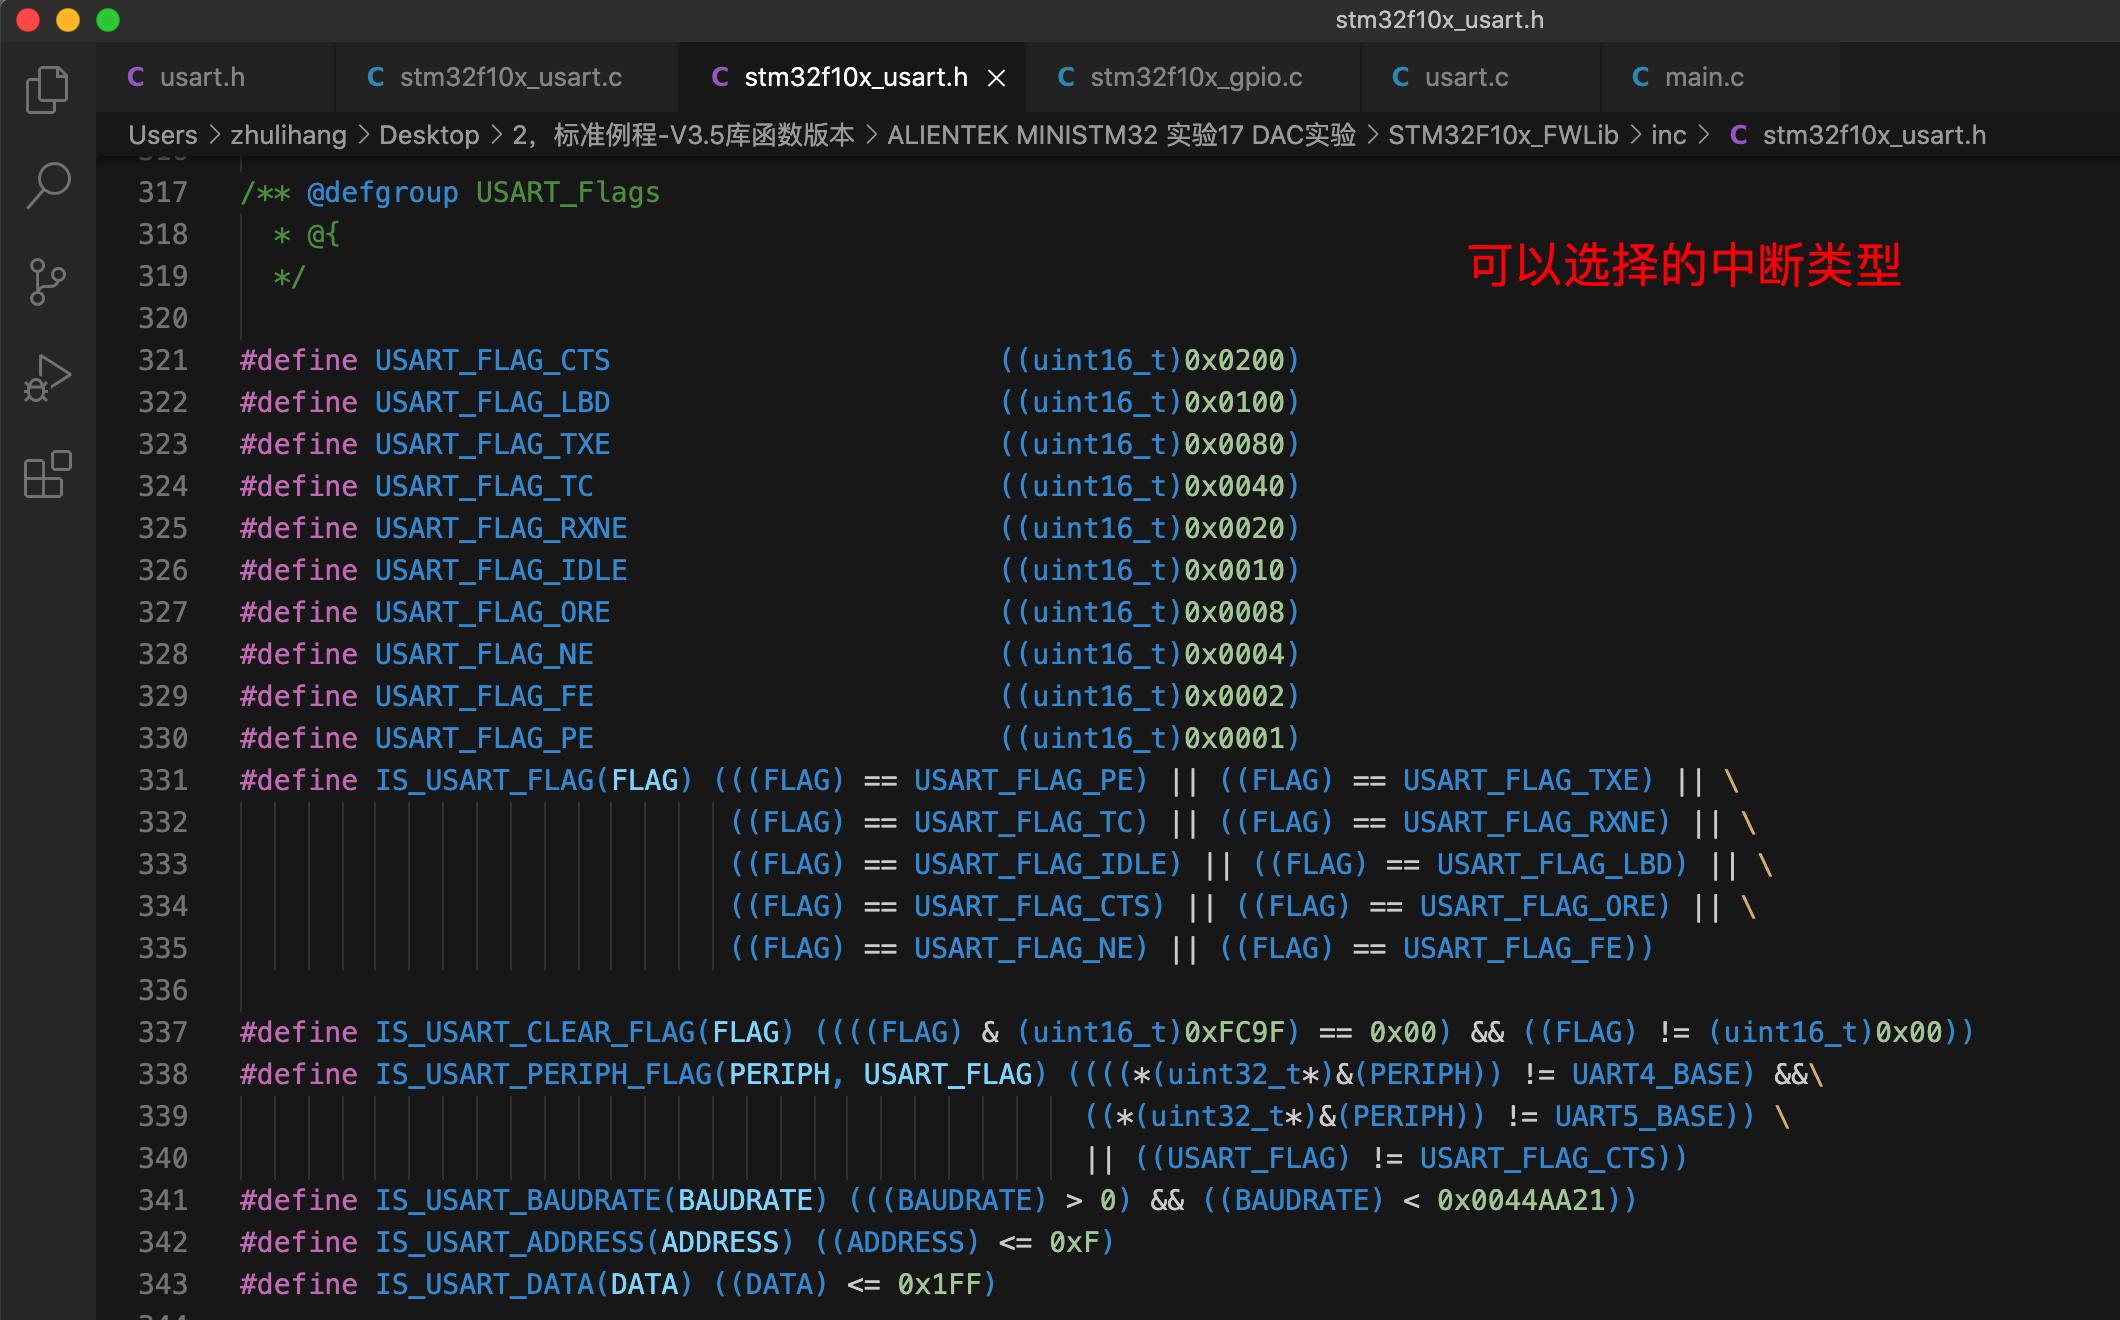
Task: Click line number 321 in gutter
Action: coord(163,360)
